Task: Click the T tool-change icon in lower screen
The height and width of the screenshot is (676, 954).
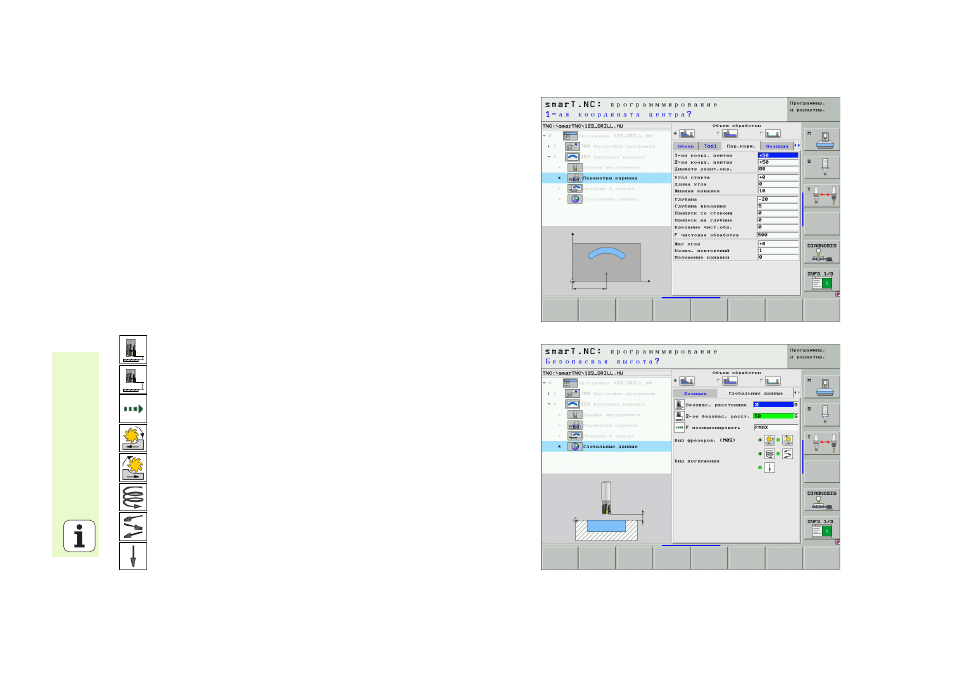Action: coord(821,442)
